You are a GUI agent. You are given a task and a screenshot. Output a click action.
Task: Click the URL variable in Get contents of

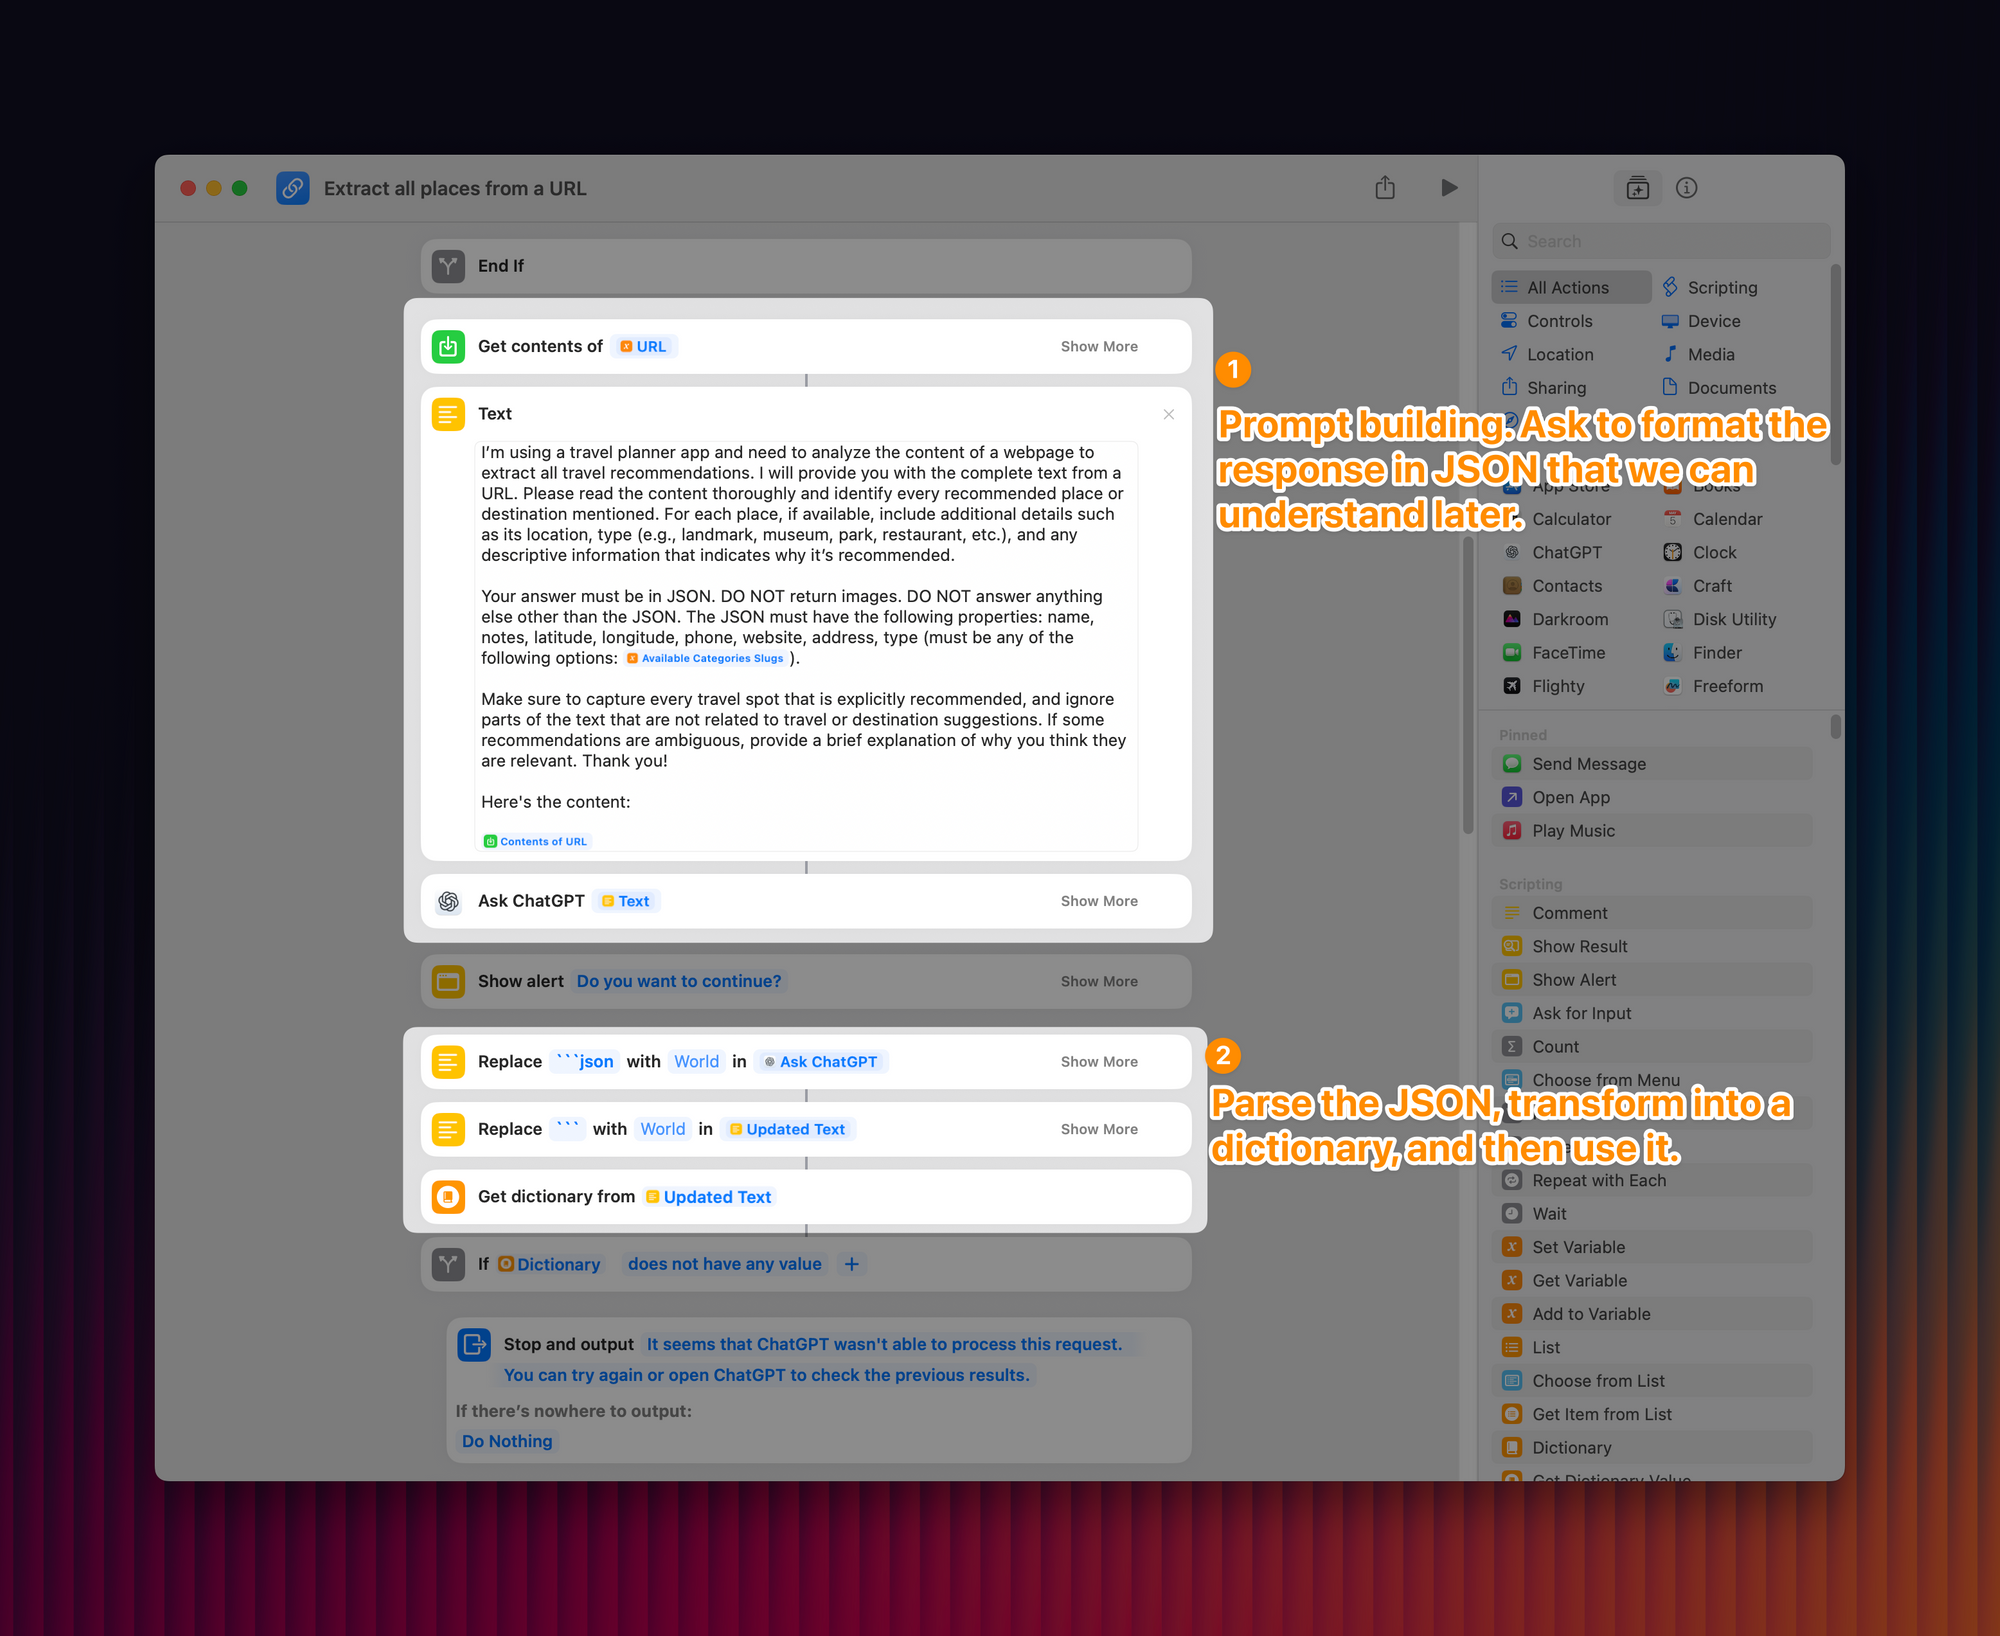(x=643, y=347)
